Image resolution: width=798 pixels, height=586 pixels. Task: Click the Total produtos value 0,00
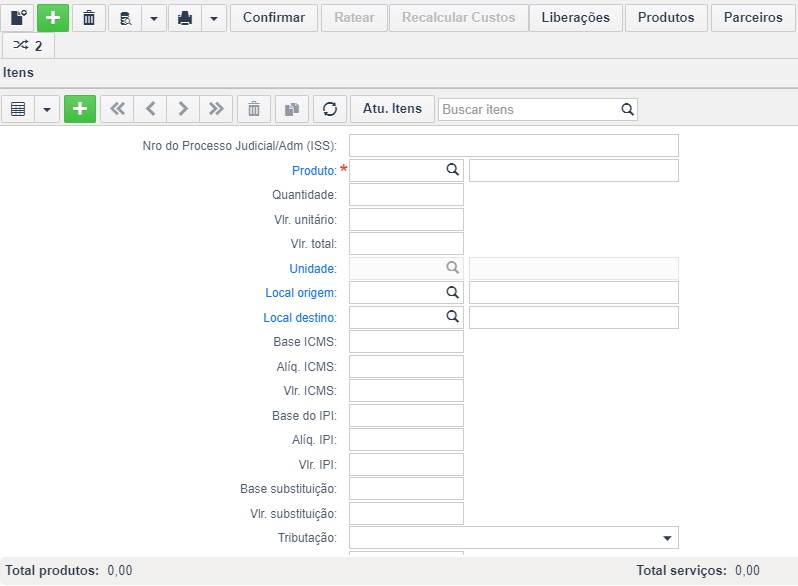click(x=120, y=570)
